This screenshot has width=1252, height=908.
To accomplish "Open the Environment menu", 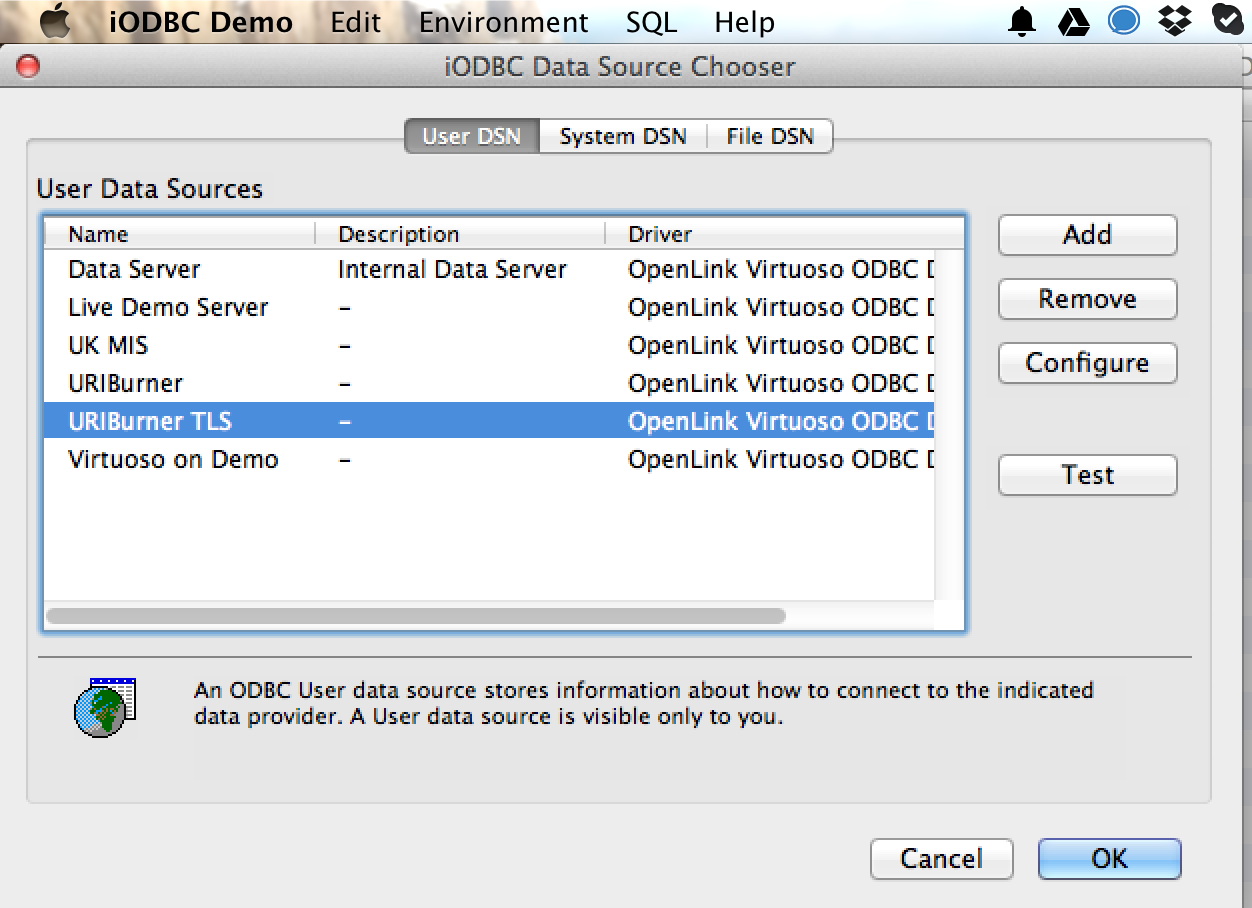I will coord(504,22).
